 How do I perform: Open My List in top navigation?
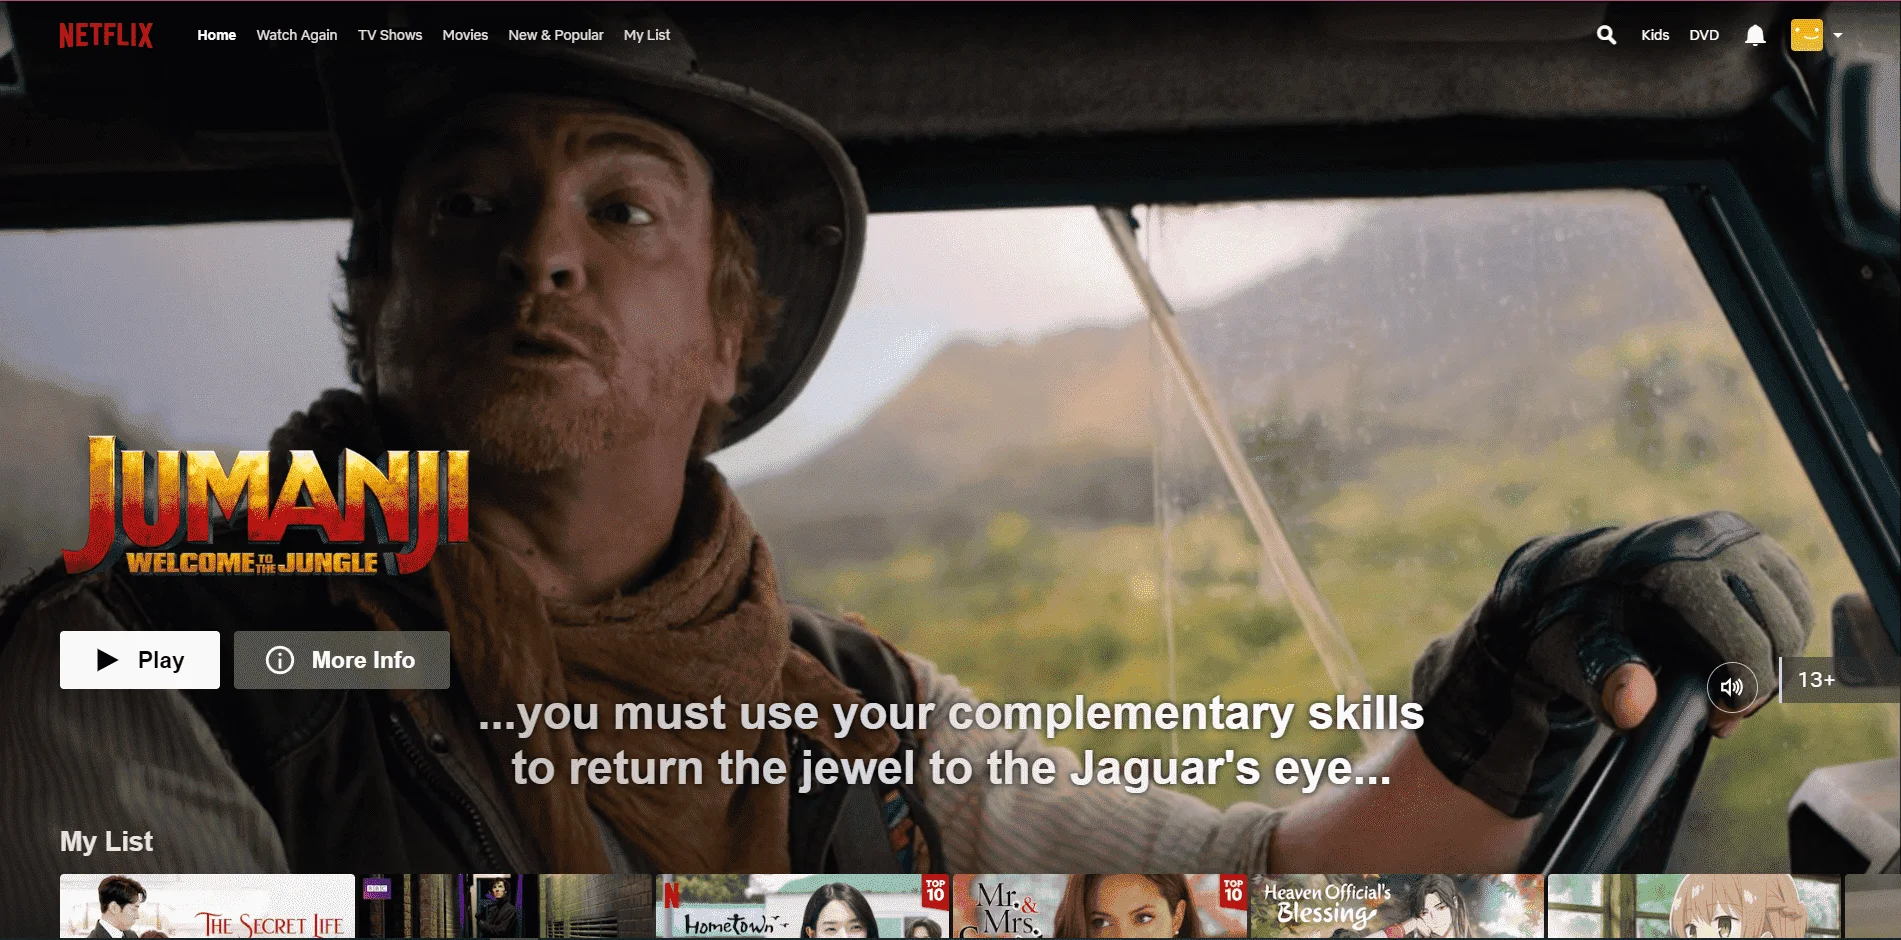coord(647,35)
